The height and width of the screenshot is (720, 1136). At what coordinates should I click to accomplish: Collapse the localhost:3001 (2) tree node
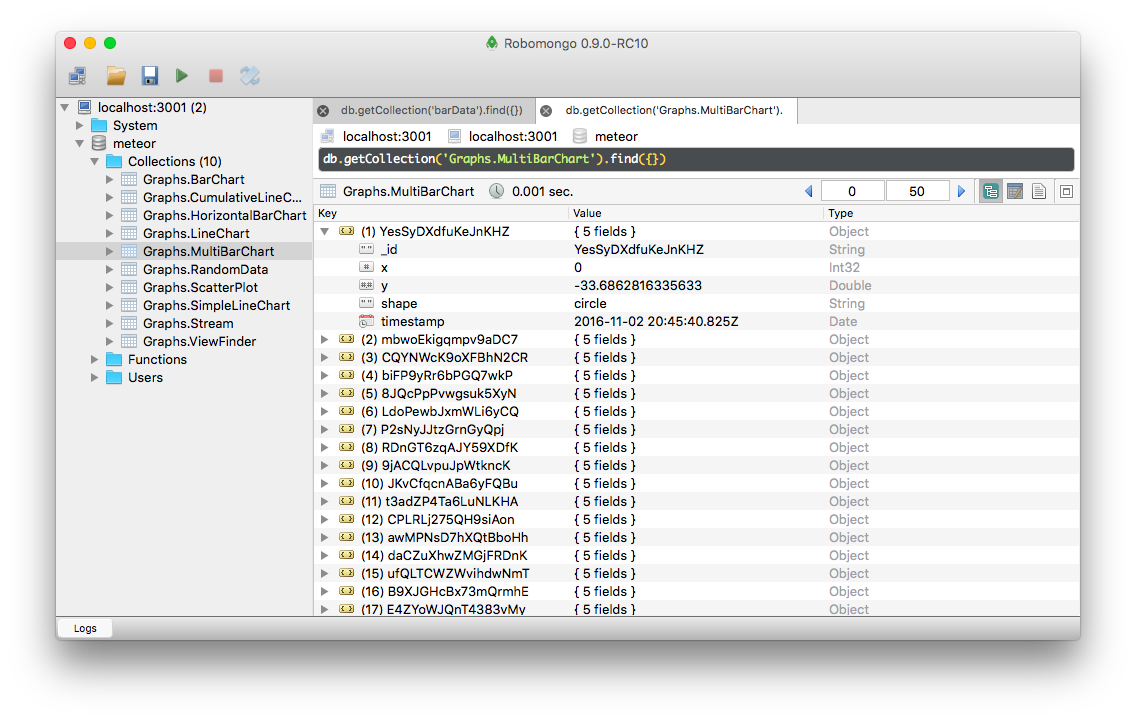click(x=64, y=107)
